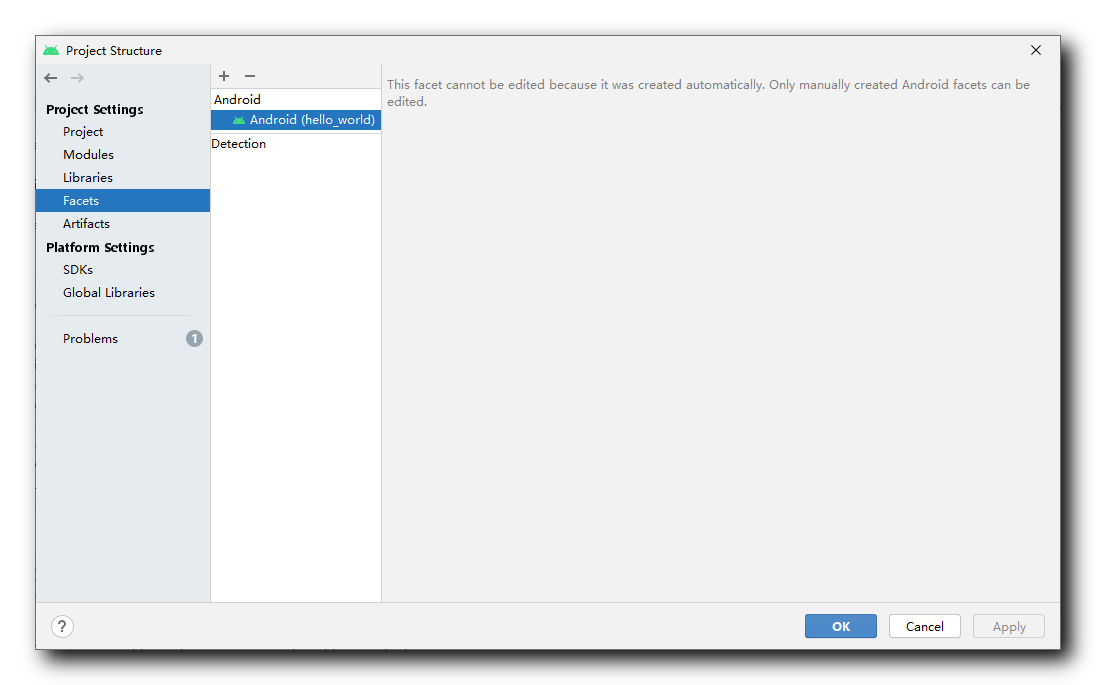
Task: Click the Android icon in the title bar
Action: point(51,50)
